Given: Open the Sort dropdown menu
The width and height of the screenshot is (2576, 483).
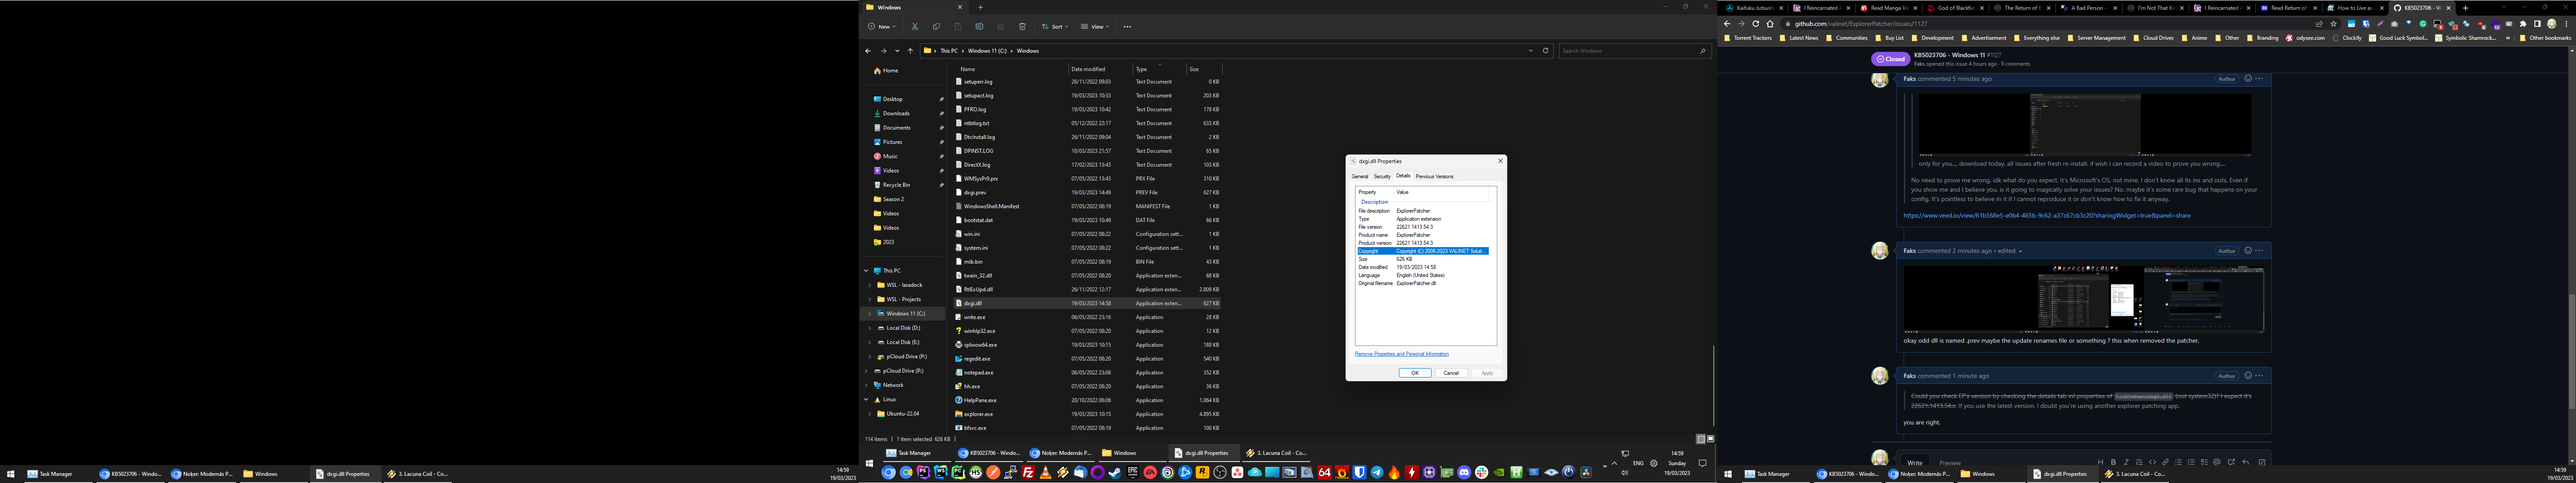Looking at the screenshot, I should tap(1055, 27).
